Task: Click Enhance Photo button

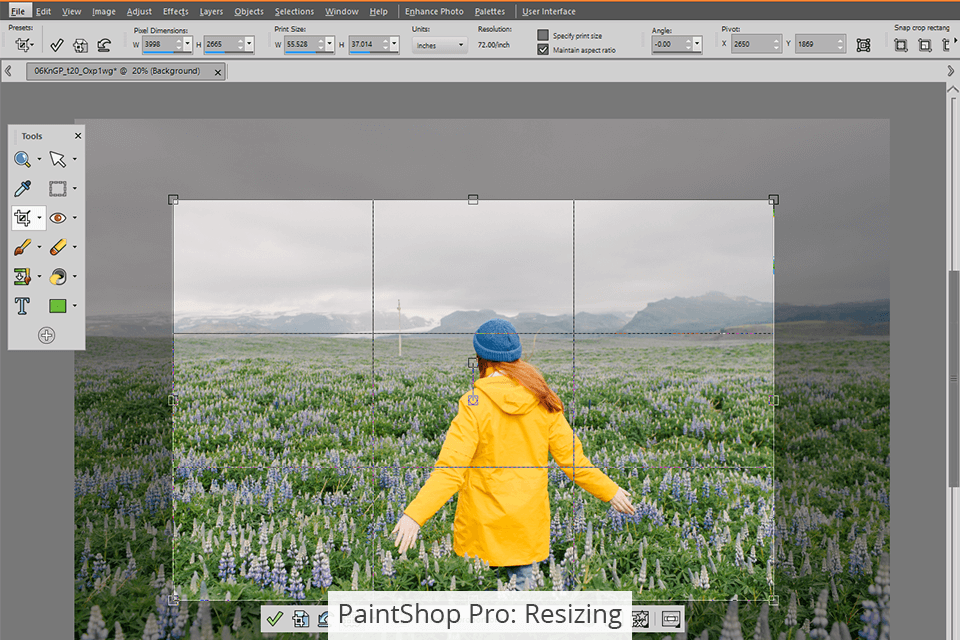Action: (x=434, y=11)
